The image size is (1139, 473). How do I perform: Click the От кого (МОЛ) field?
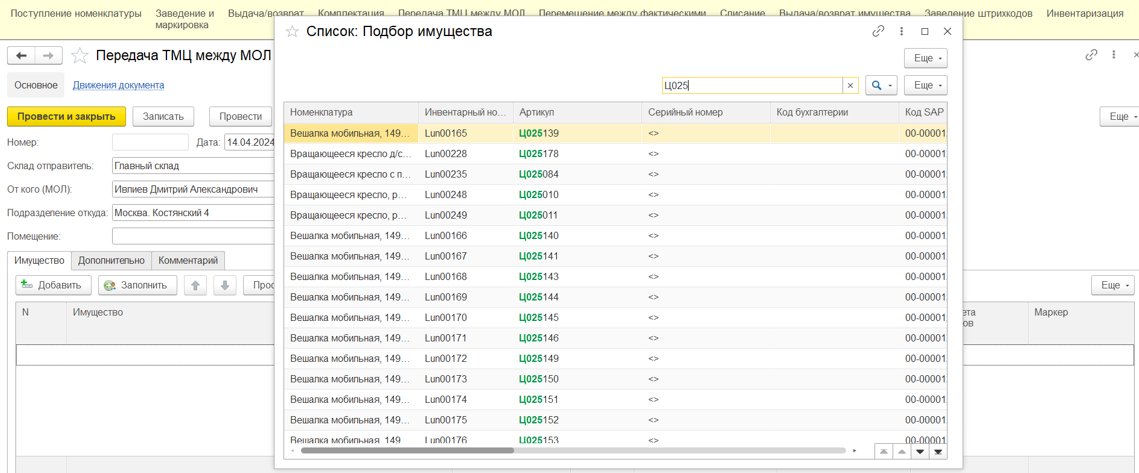pos(193,189)
